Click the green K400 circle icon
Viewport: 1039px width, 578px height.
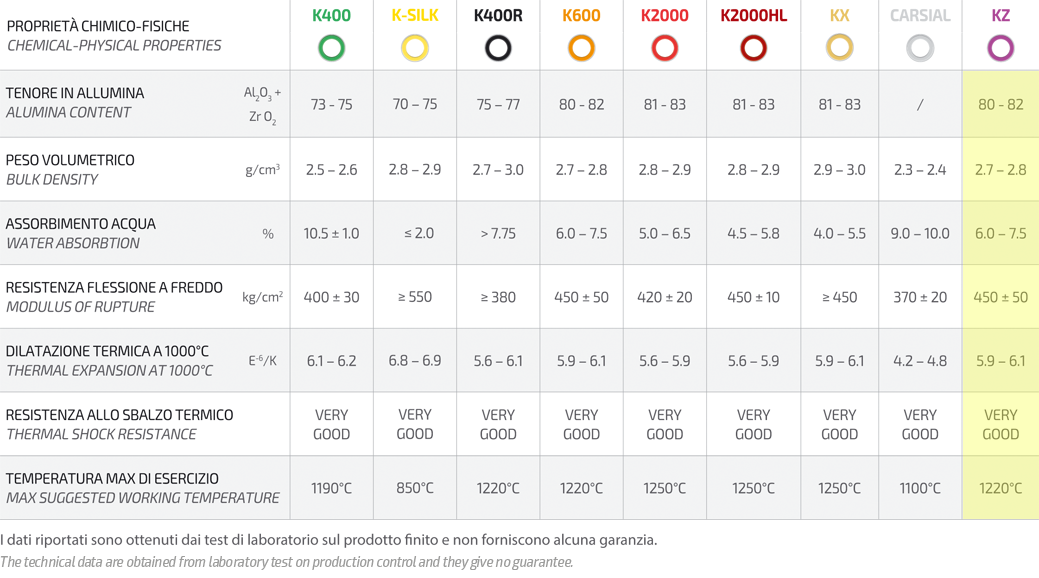331,48
